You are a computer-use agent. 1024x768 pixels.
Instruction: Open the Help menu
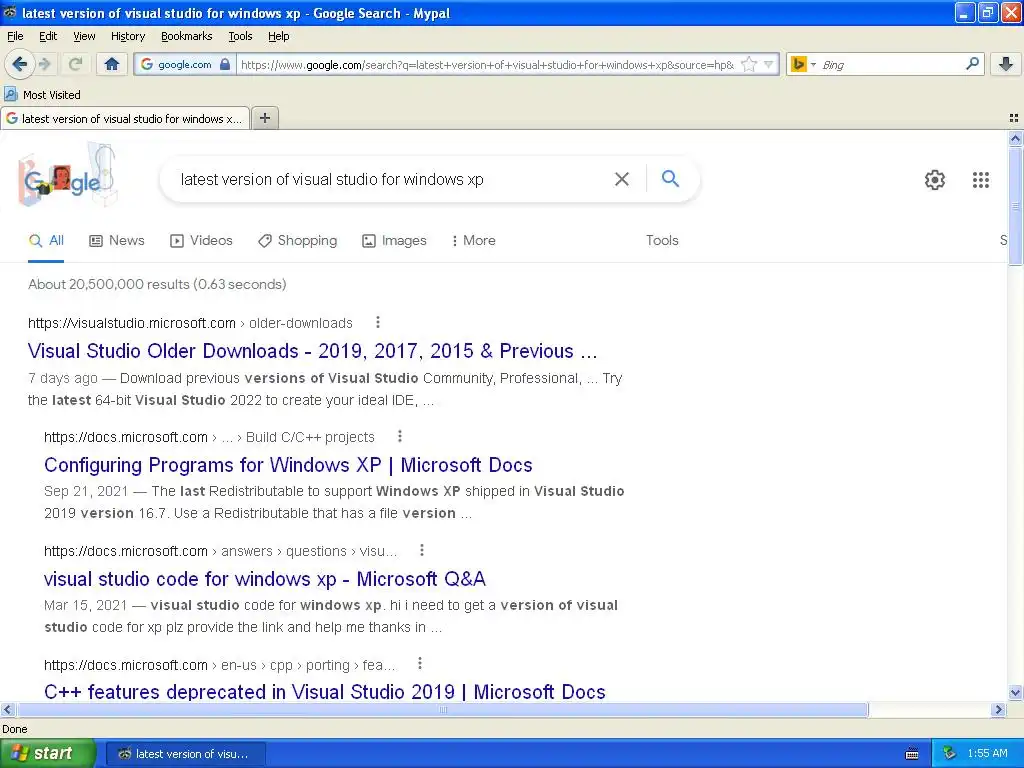pyautogui.click(x=279, y=36)
